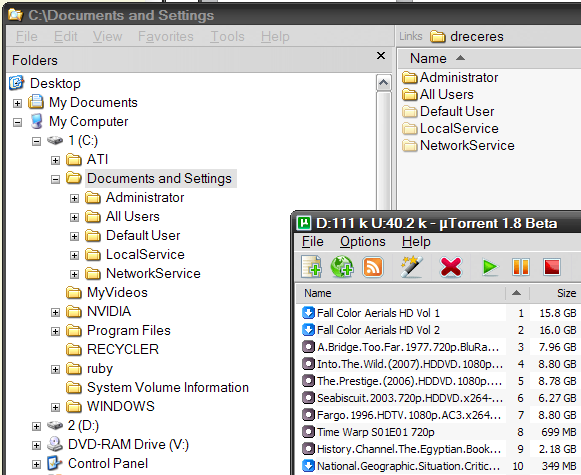
Task: Sort torrents by queue order column header
Action: (x=517, y=293)
